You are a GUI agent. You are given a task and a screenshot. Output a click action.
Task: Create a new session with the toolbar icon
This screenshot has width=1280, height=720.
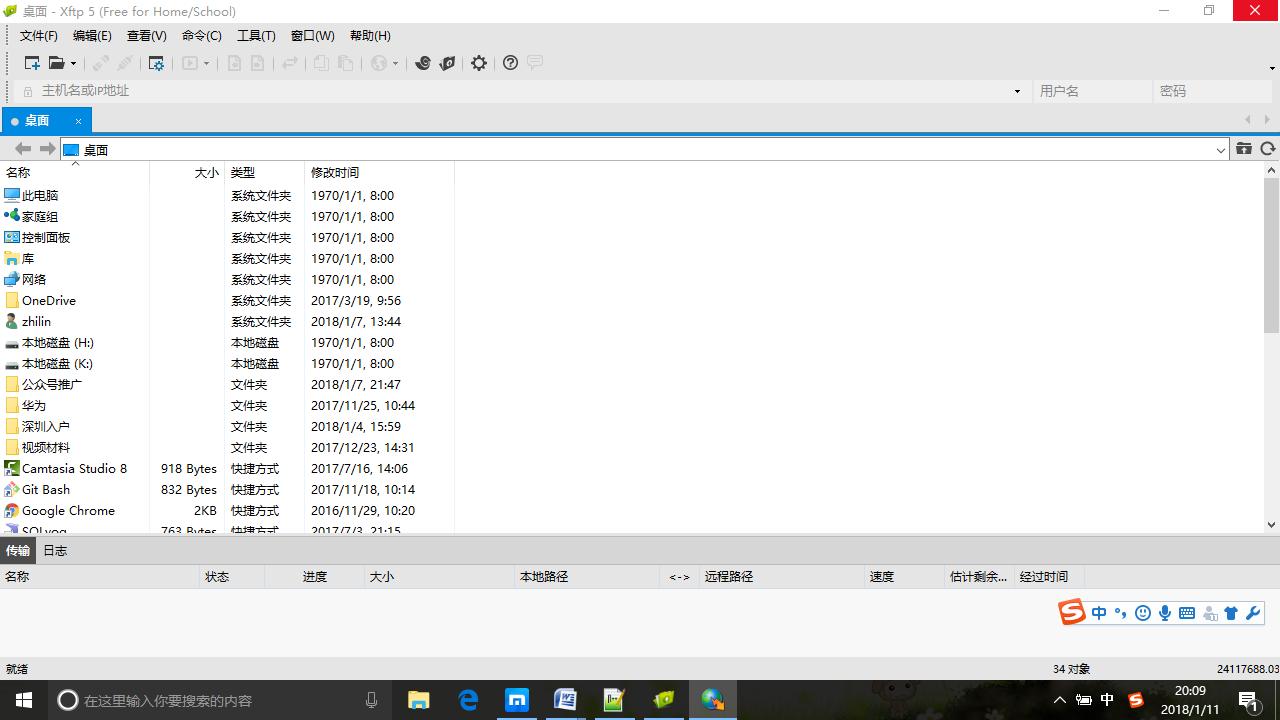[31, 62]
